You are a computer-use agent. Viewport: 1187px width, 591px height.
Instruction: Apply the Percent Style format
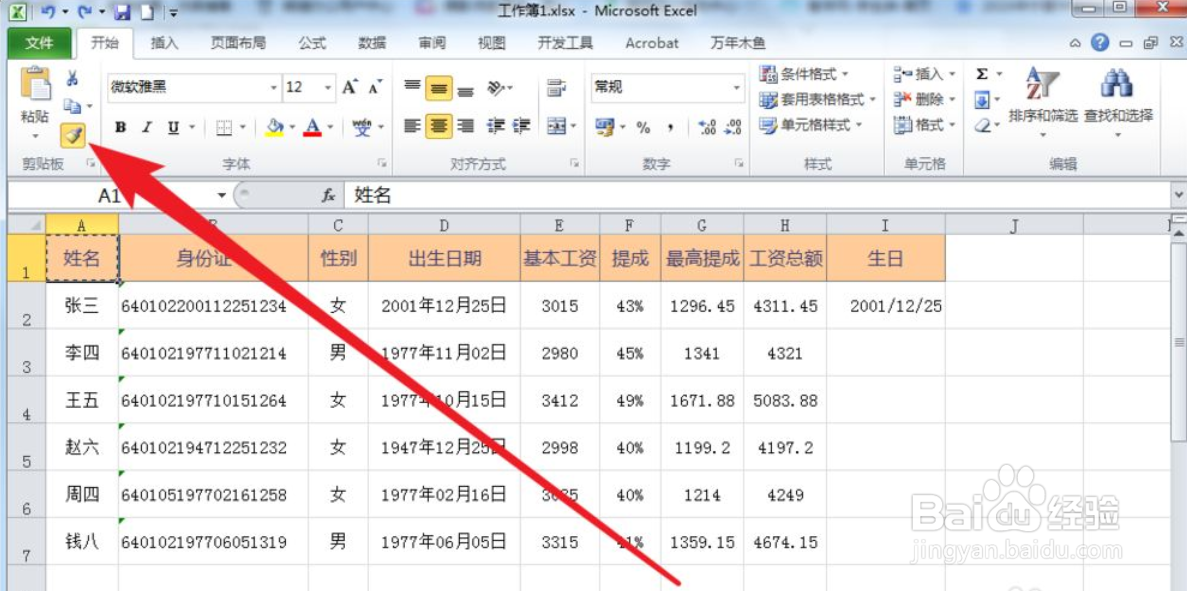point(644,128)
